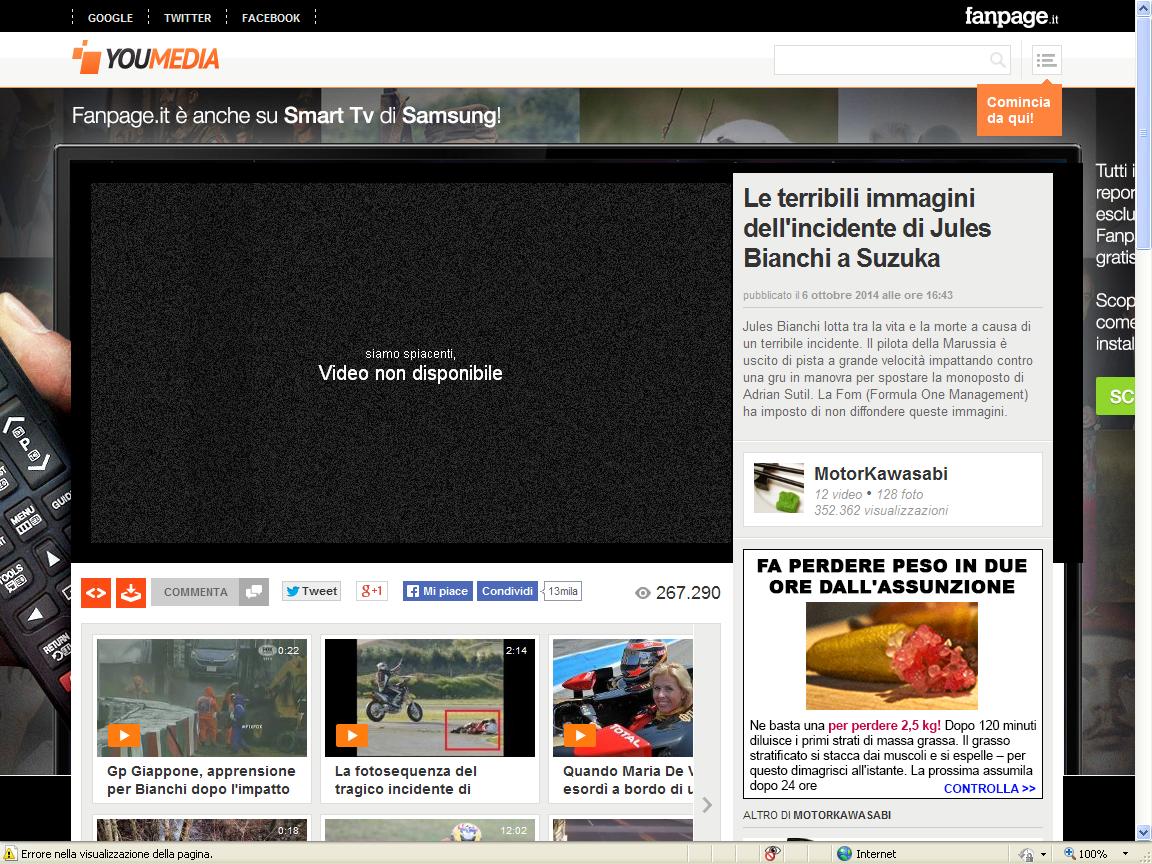Click the Jules Bianchi description paragraph

pyautogui.click(x=888, y=369)
